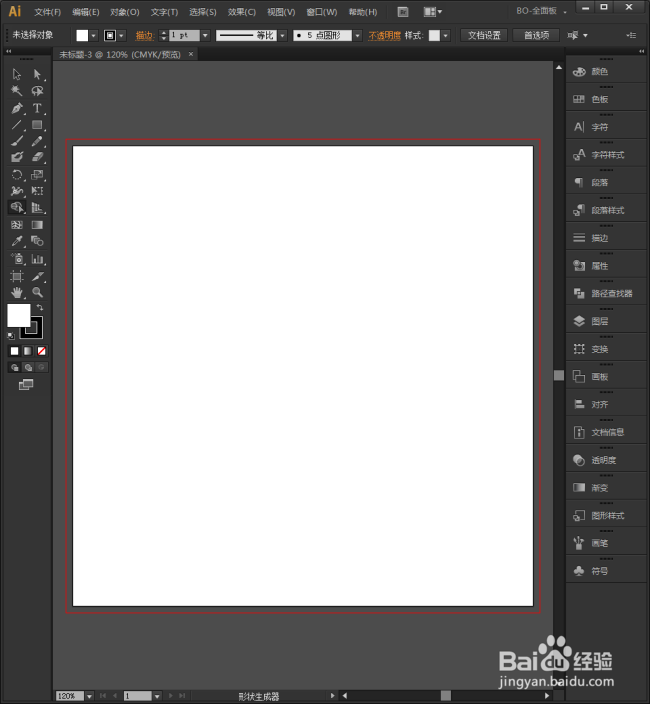Switch to Draw Behind mode

28,368
